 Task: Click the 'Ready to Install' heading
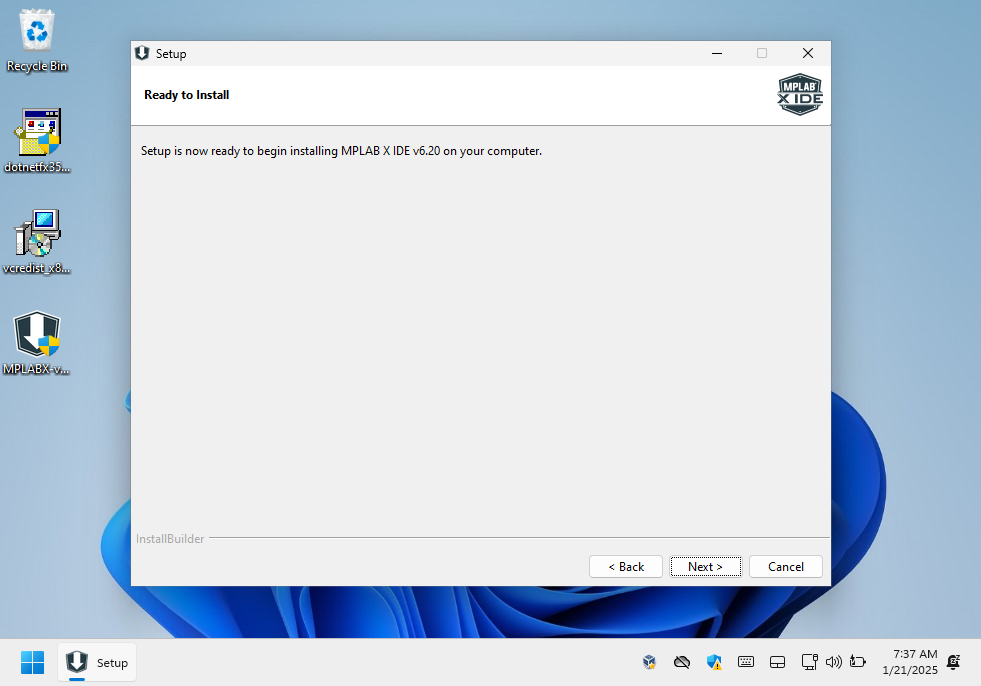186,95
